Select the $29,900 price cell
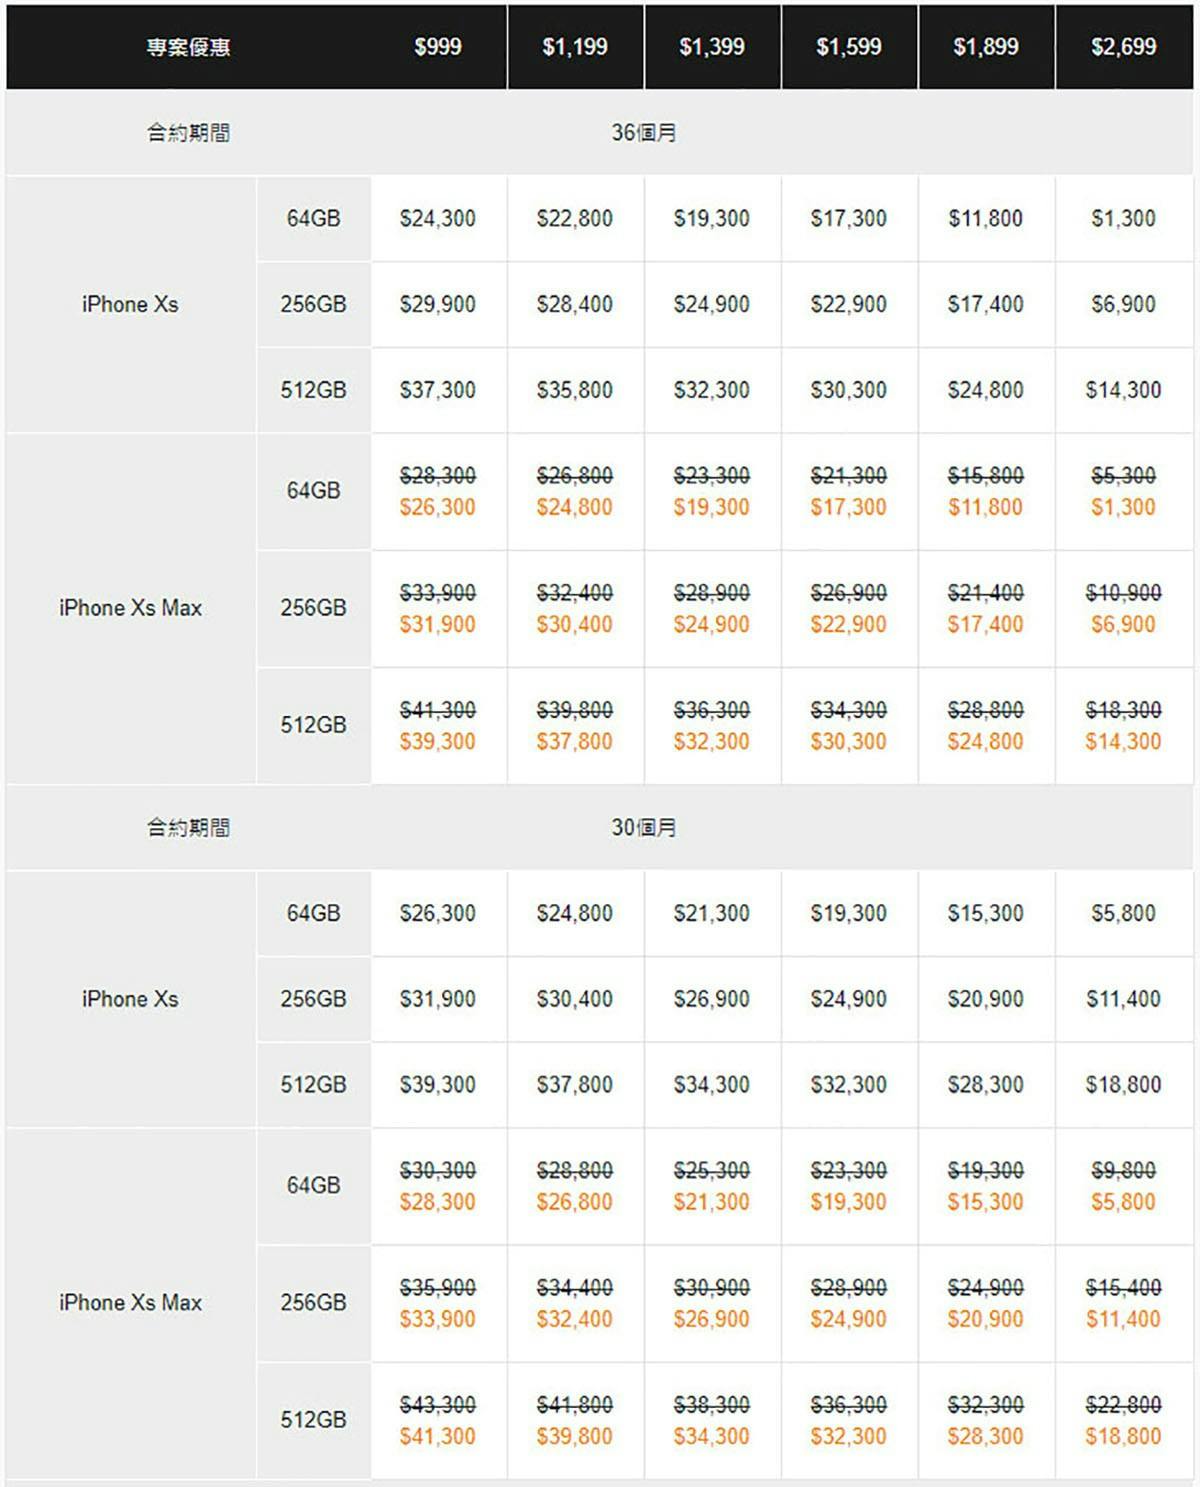The height and width of the screenshot is (1487, 1200). point(438,304)
